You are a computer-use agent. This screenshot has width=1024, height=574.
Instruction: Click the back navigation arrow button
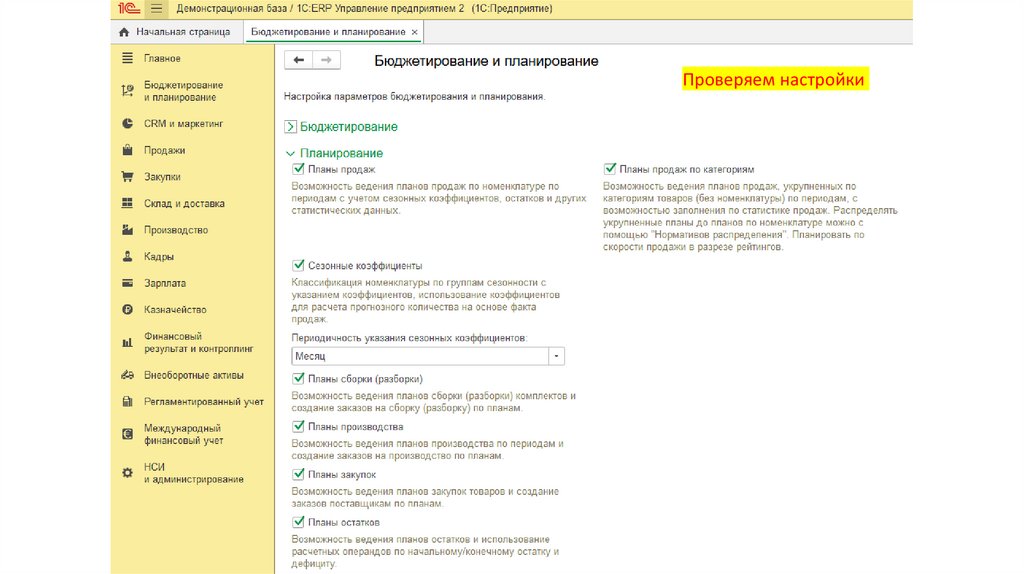[x=298, y=61]
